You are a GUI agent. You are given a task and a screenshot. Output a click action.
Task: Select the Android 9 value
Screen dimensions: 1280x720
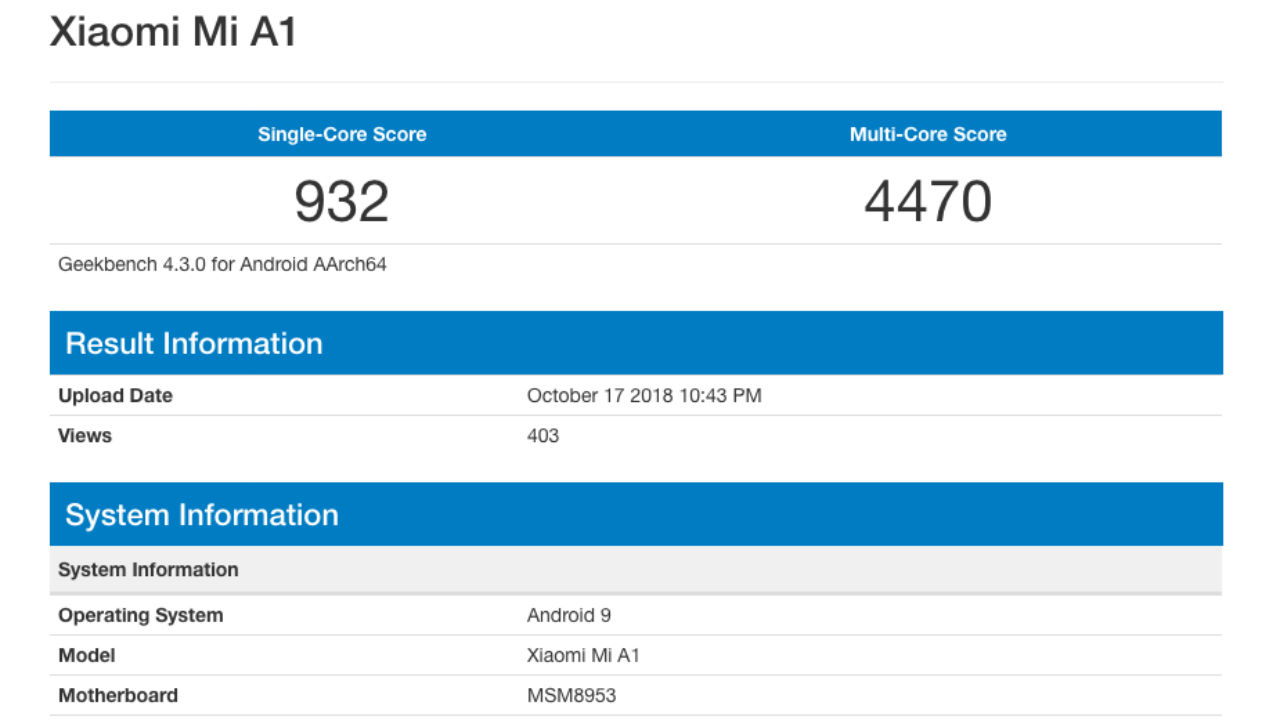coord(568,615)
